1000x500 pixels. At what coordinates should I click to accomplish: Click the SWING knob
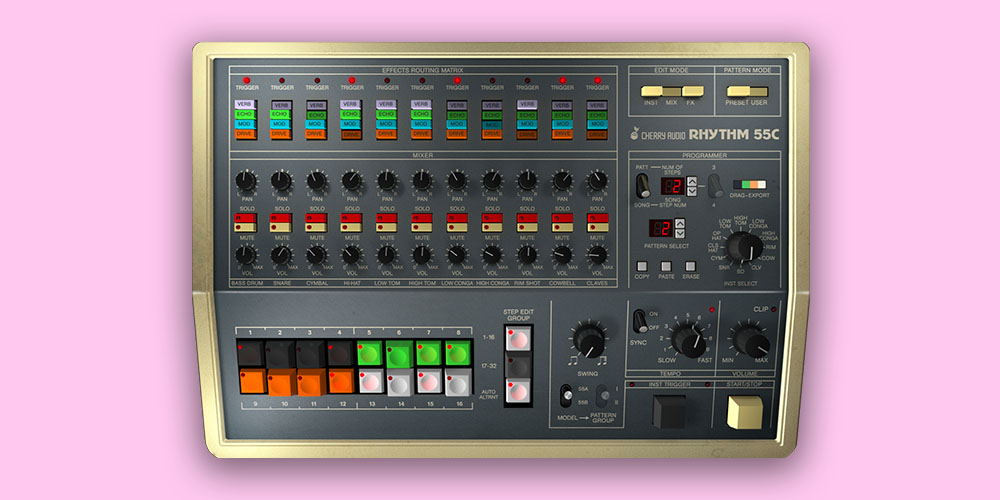589,339
